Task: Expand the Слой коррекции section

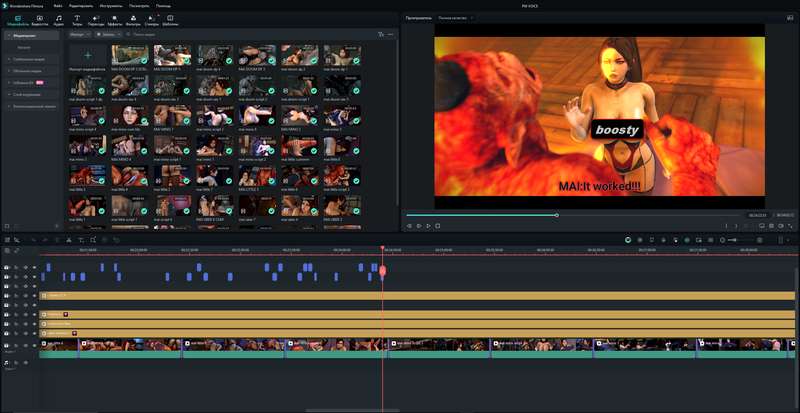Action: [x=32, y=94]
